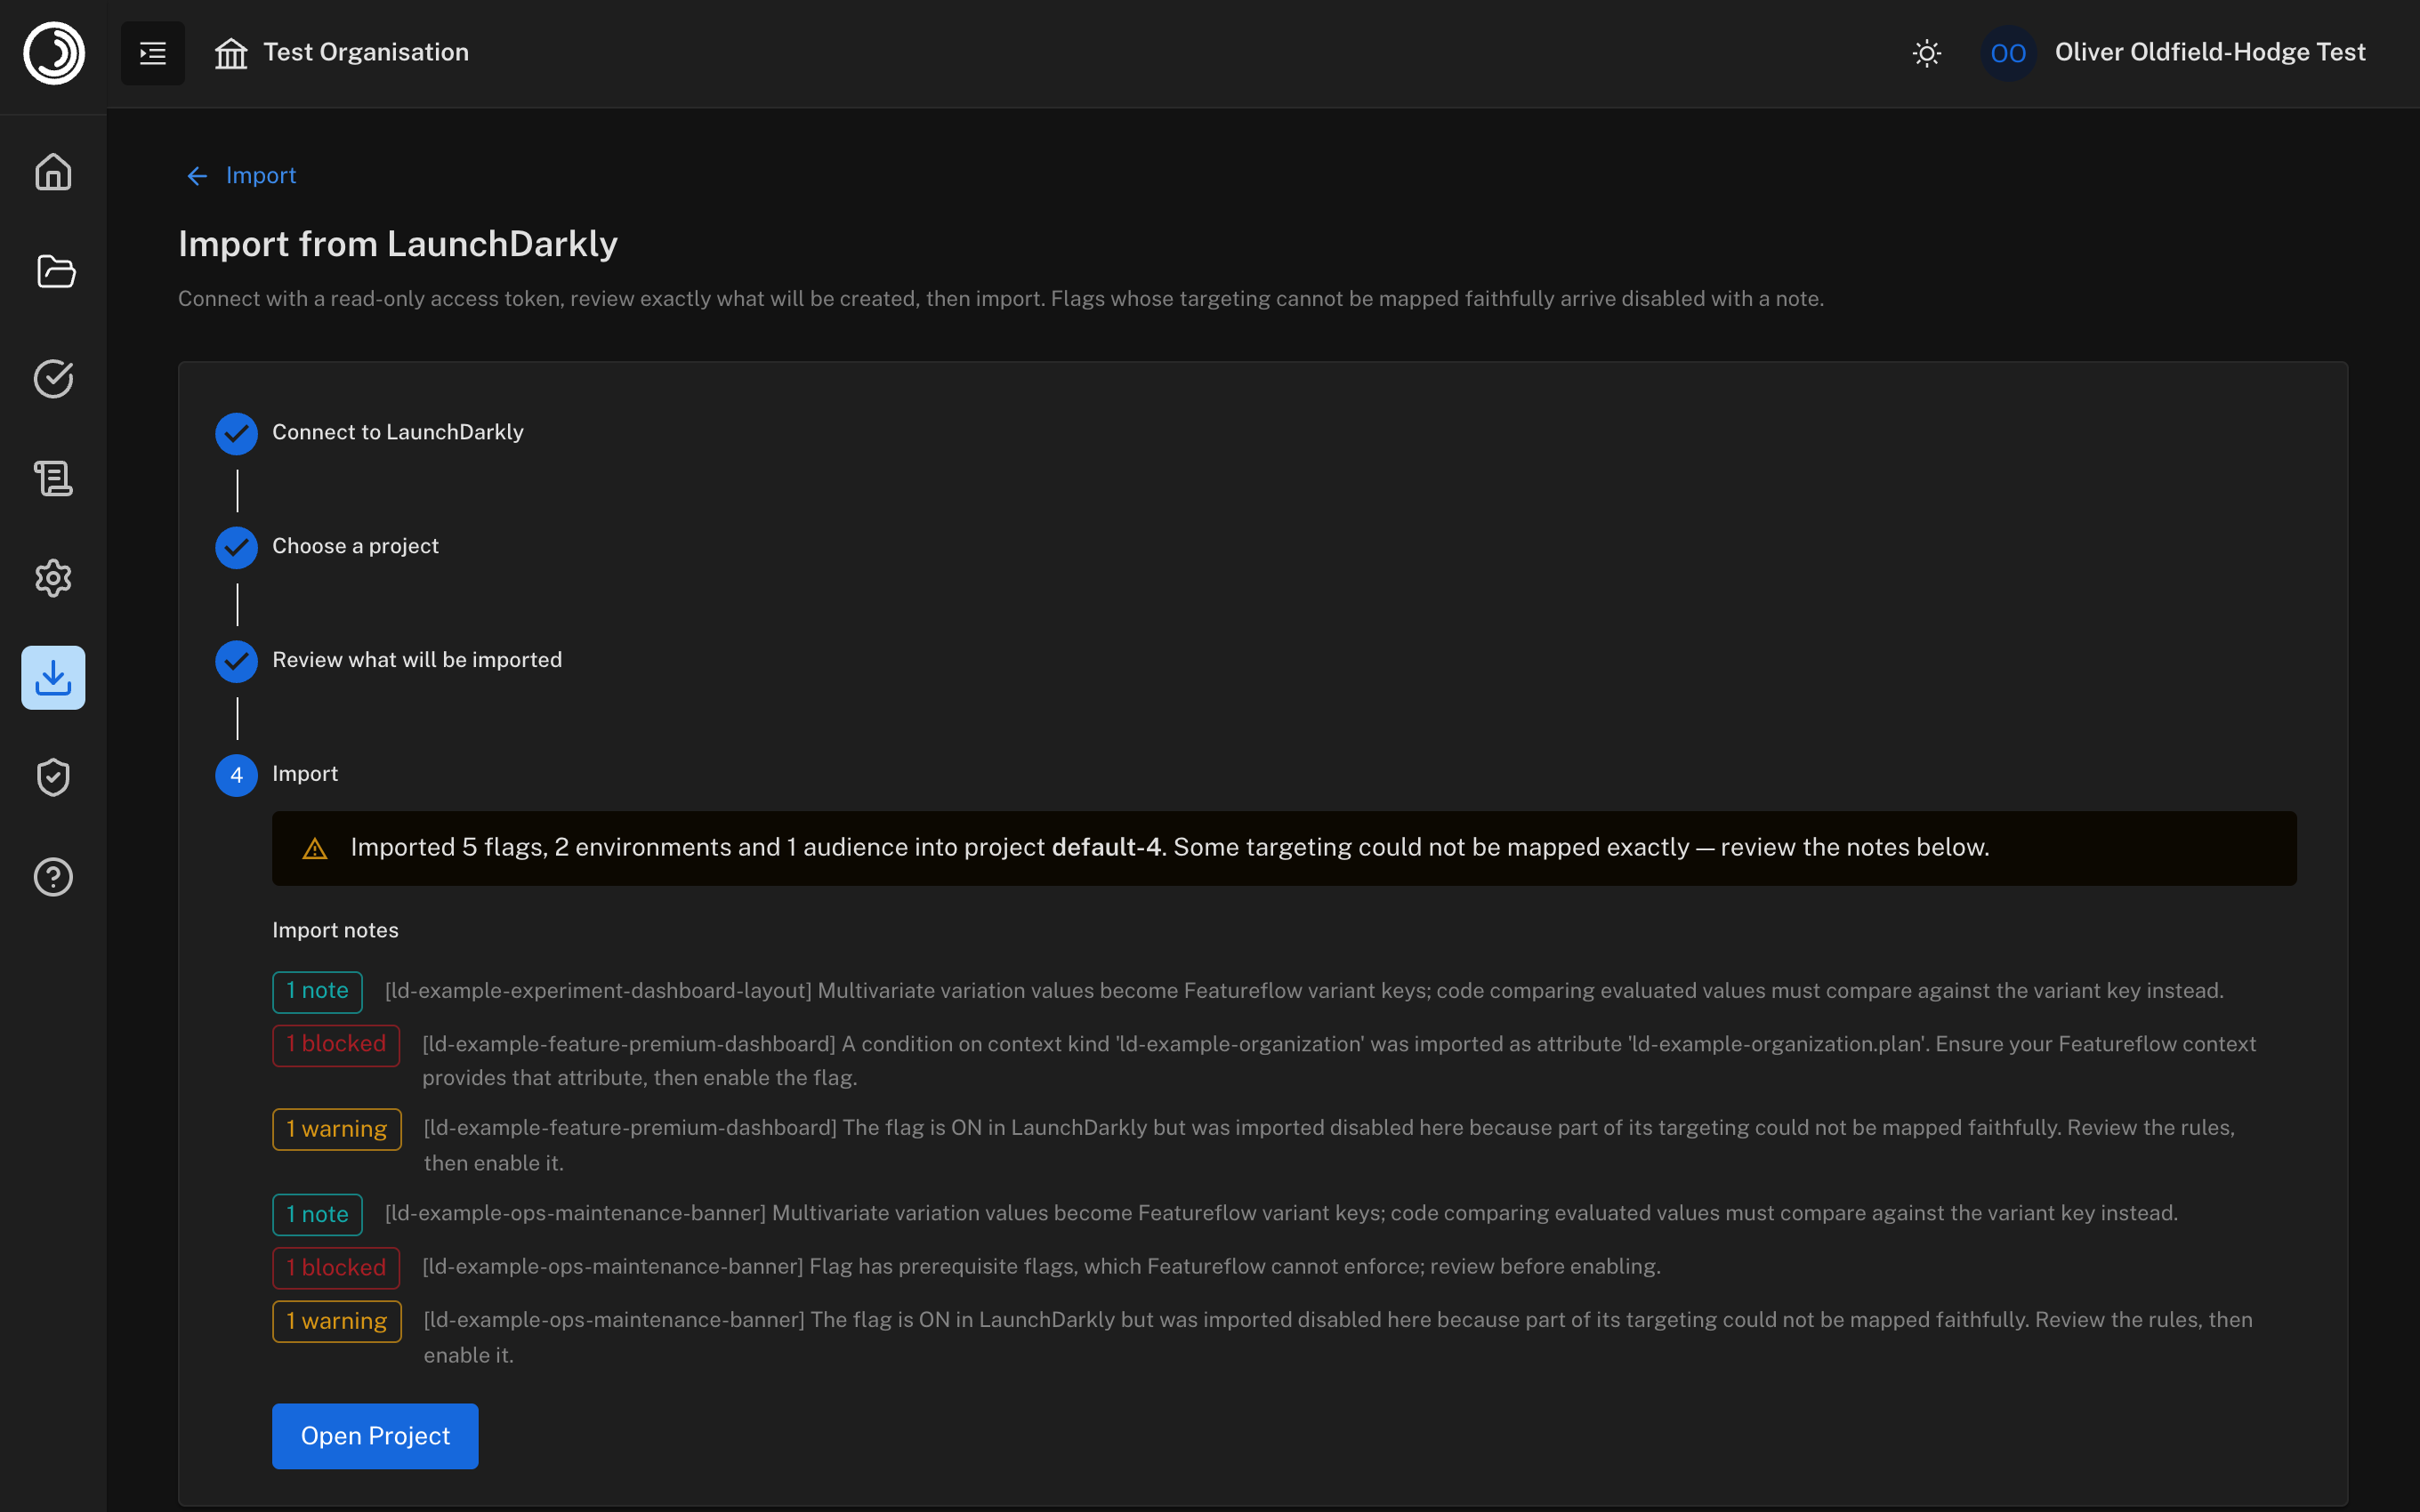
Task: Open the circled checkmark icon in sidebar
Action: 54,379
